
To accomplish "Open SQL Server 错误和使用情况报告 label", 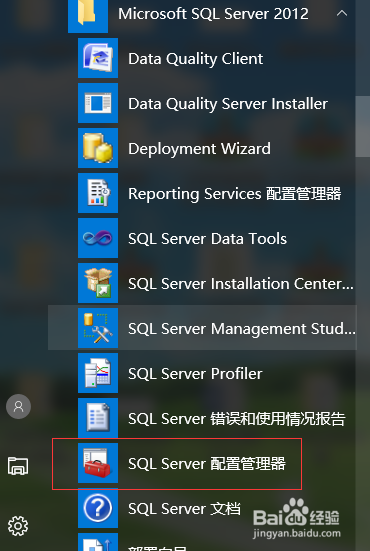I will click(236, 419).
